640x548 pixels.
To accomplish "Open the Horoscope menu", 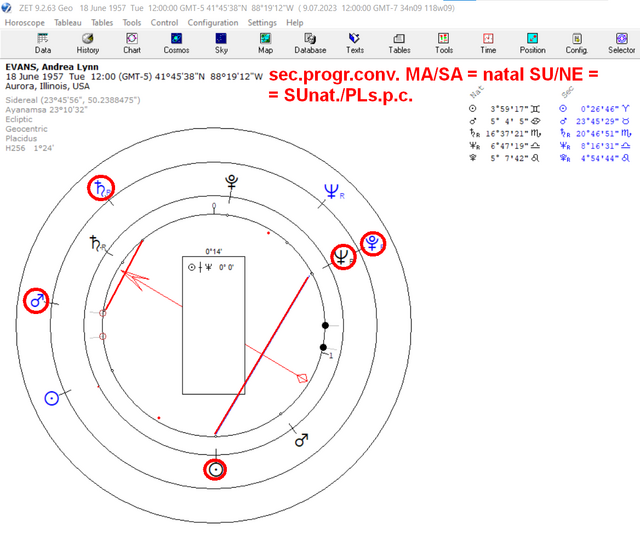I will (24, 22).
